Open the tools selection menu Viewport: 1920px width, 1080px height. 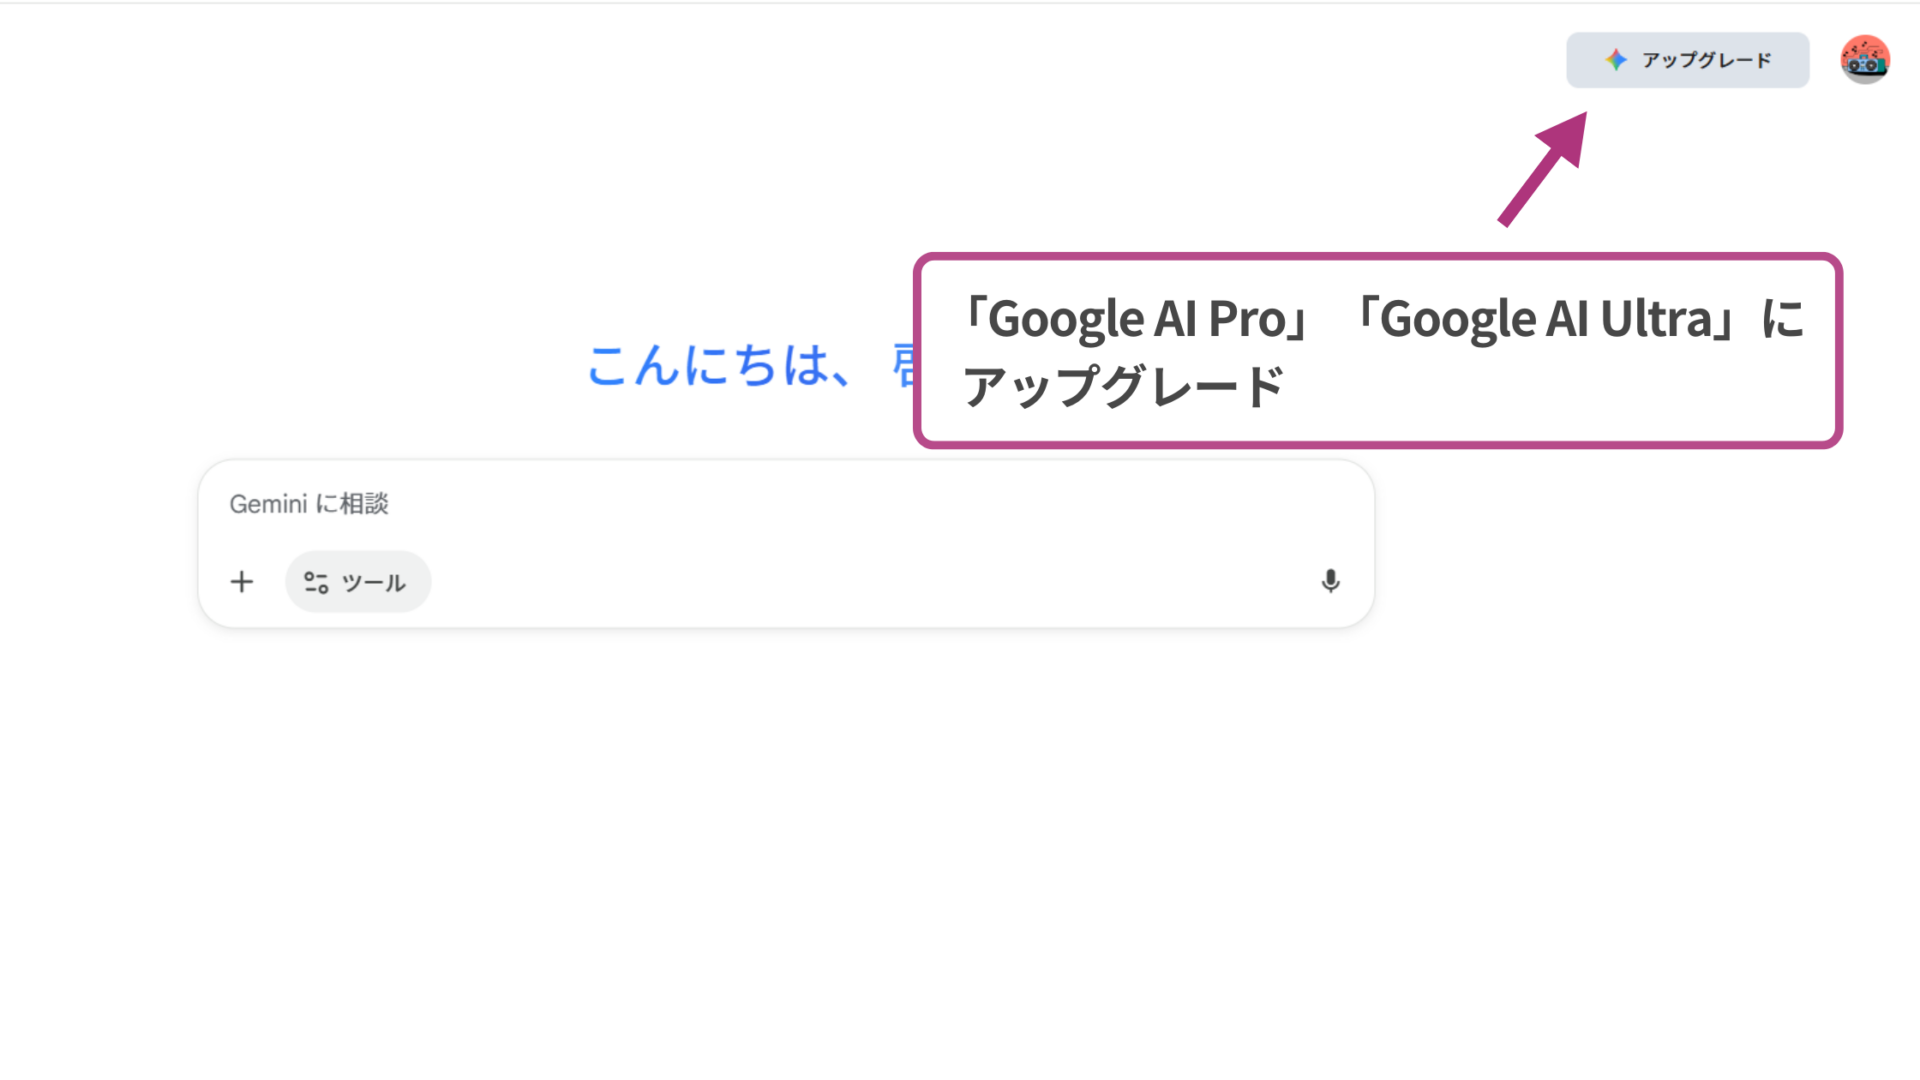pyautogui.click(x=357, y=581)
